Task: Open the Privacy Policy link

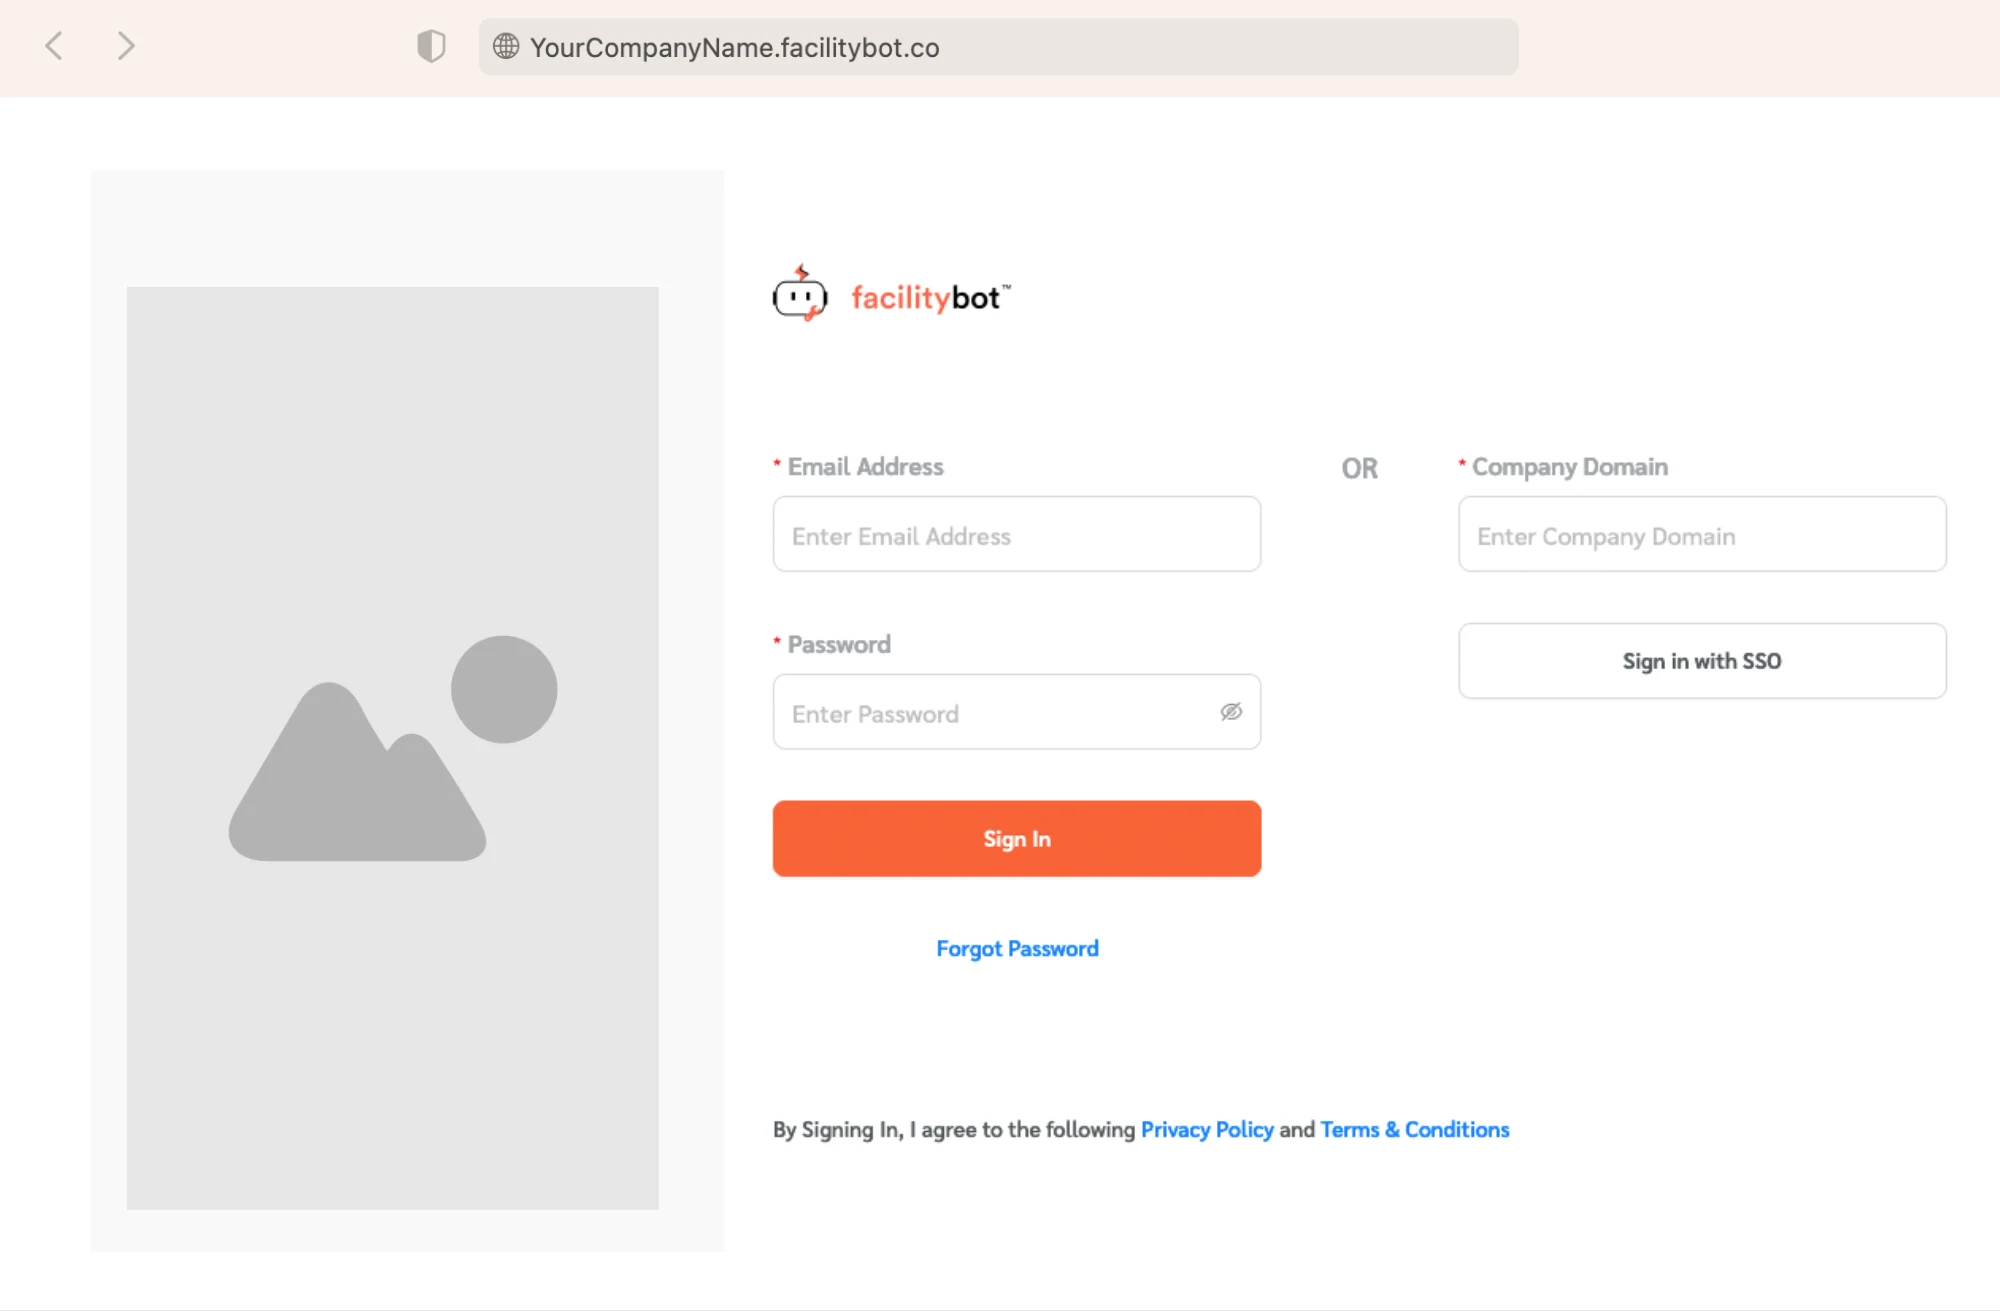Action: click(x=1207, y=1130)
